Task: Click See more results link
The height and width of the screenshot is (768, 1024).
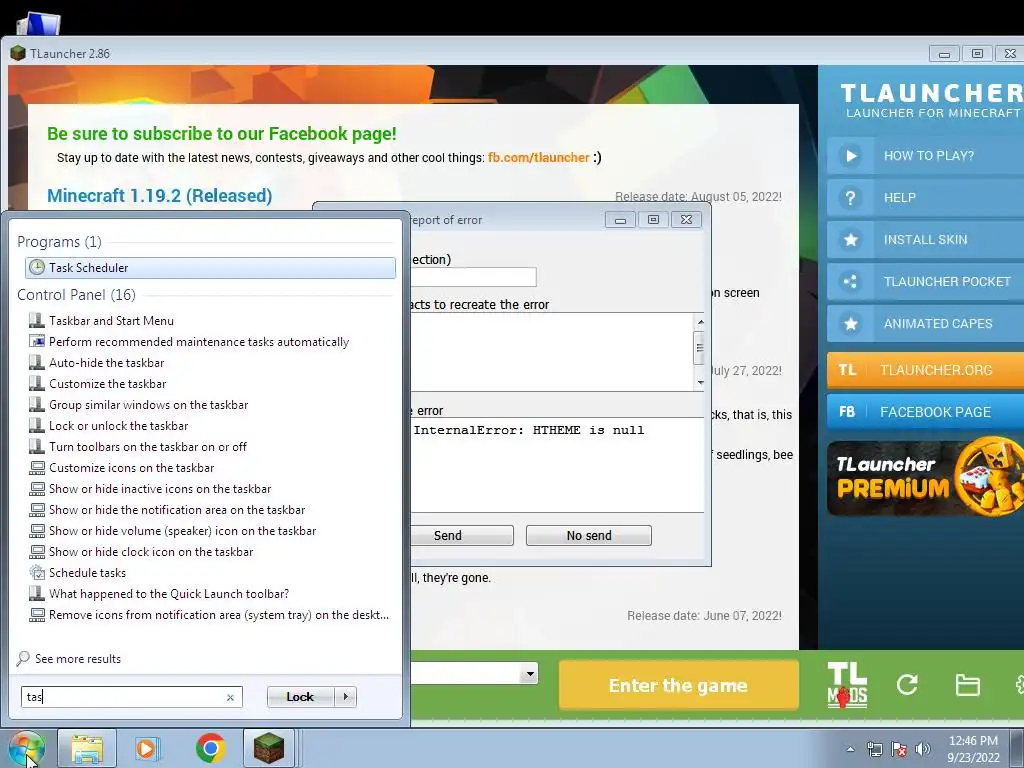Action: point(78,659)
